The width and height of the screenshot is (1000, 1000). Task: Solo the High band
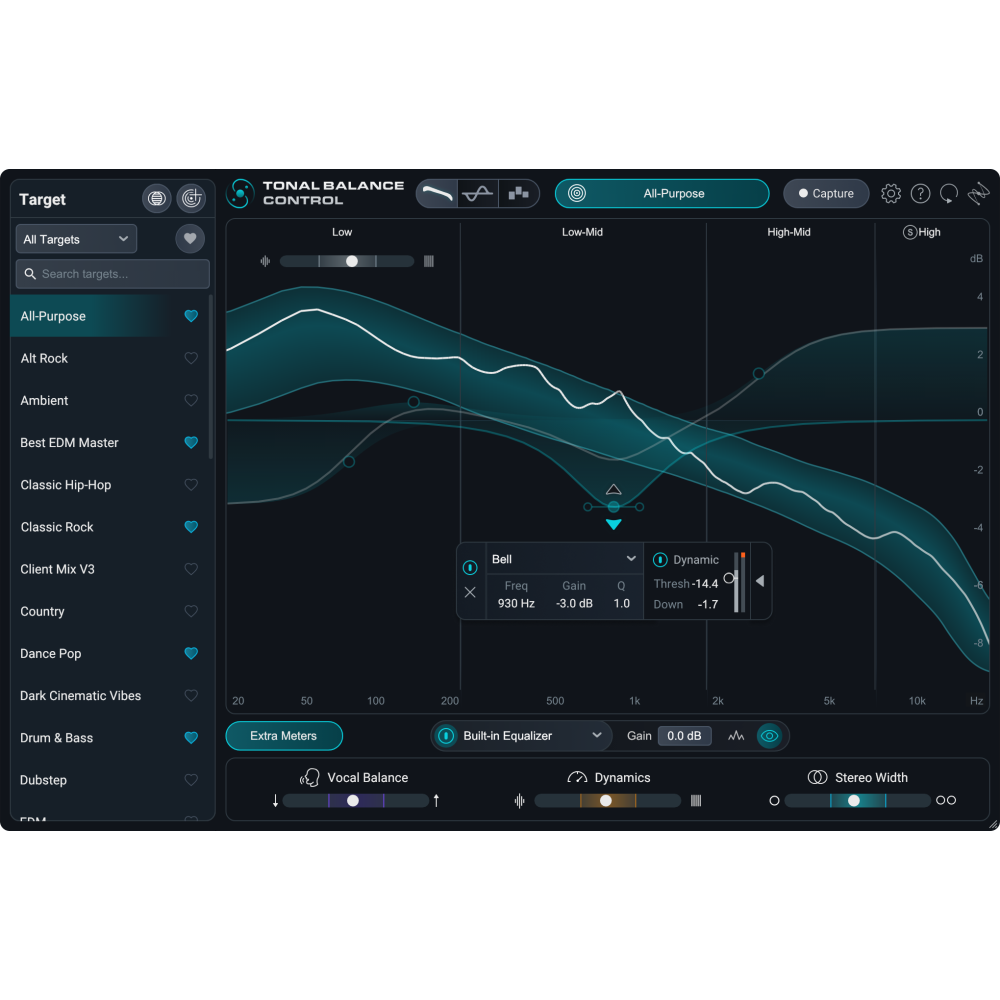click(910, 232)
